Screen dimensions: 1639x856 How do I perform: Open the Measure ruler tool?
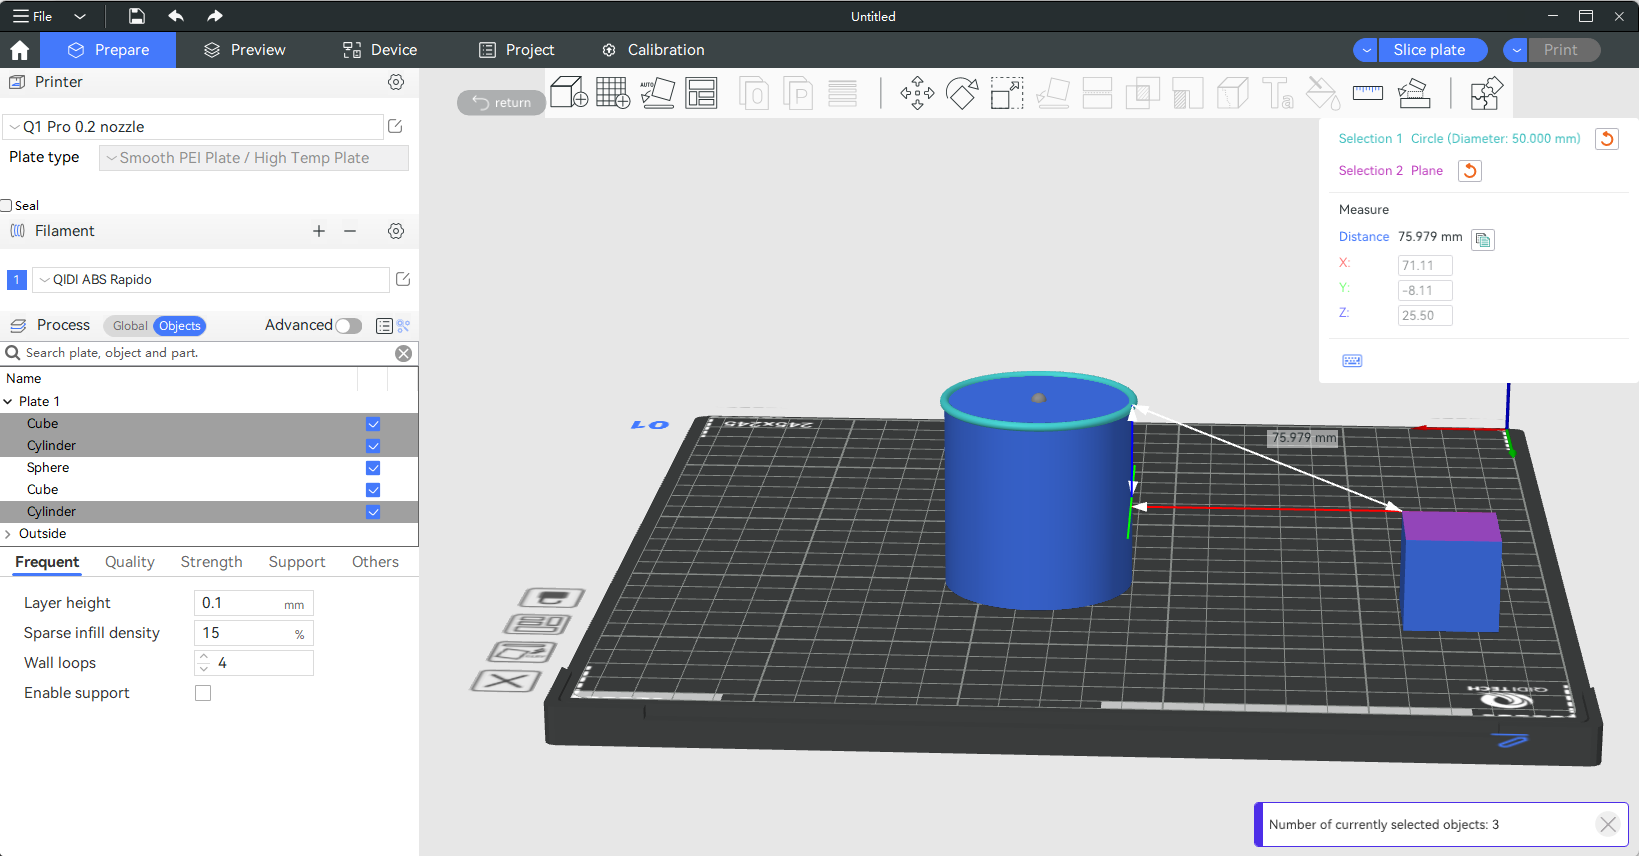(x=1367, y=94)
